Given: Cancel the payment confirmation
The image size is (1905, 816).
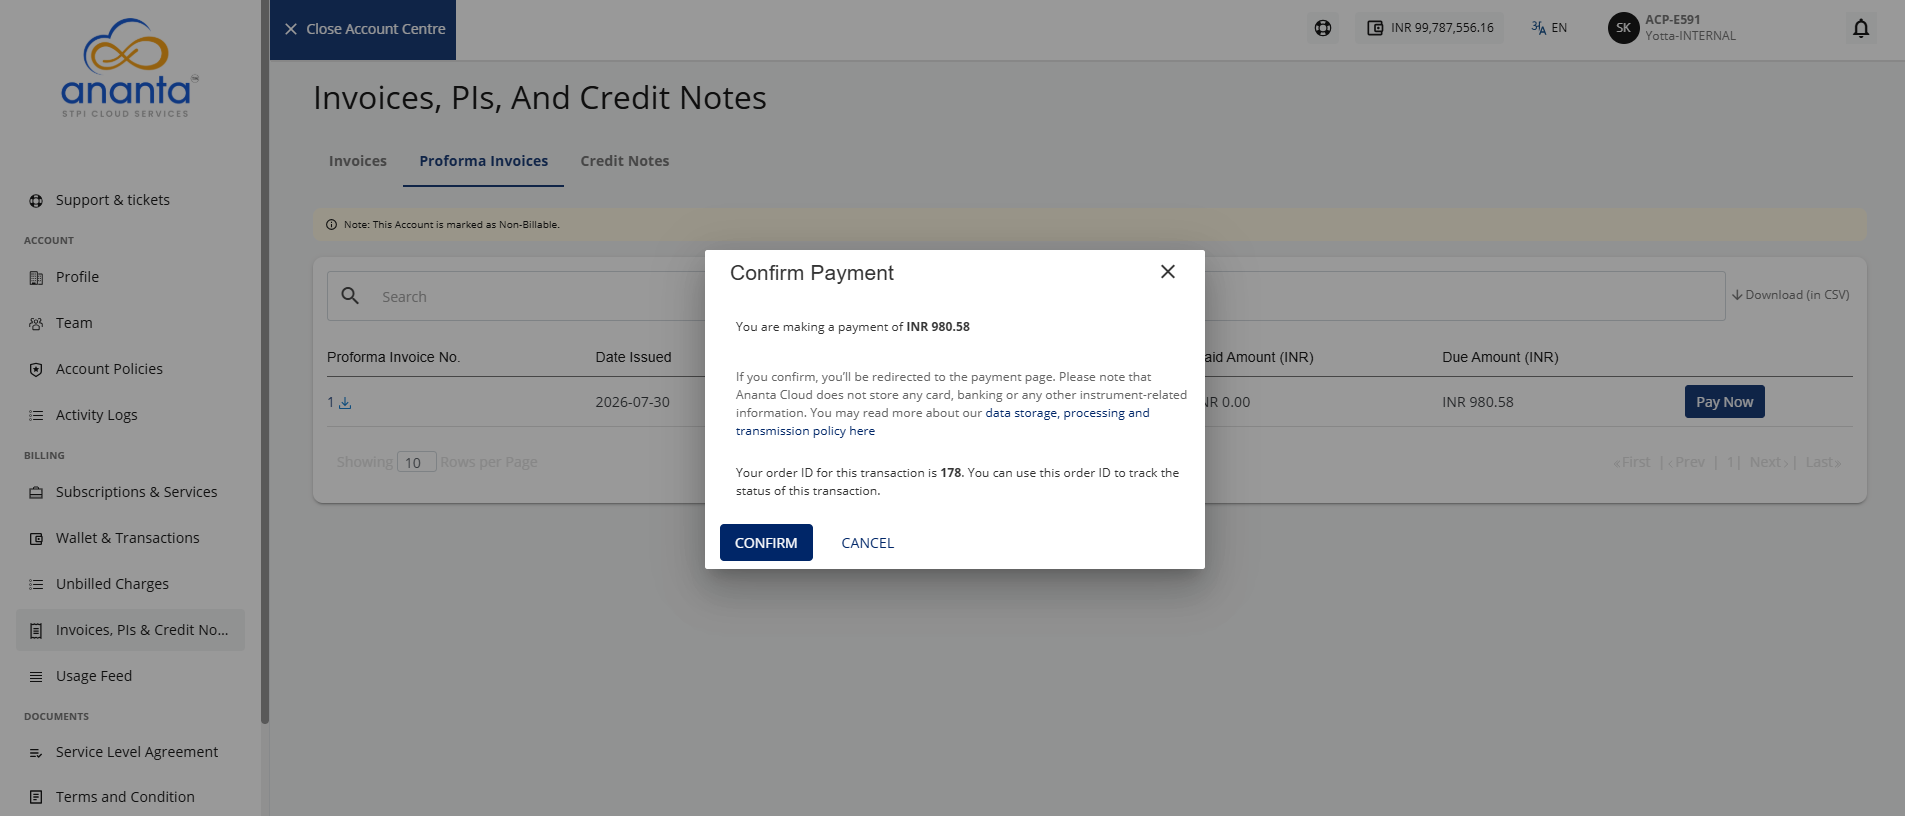Looking at the screenshot, I should pos(868,543).
